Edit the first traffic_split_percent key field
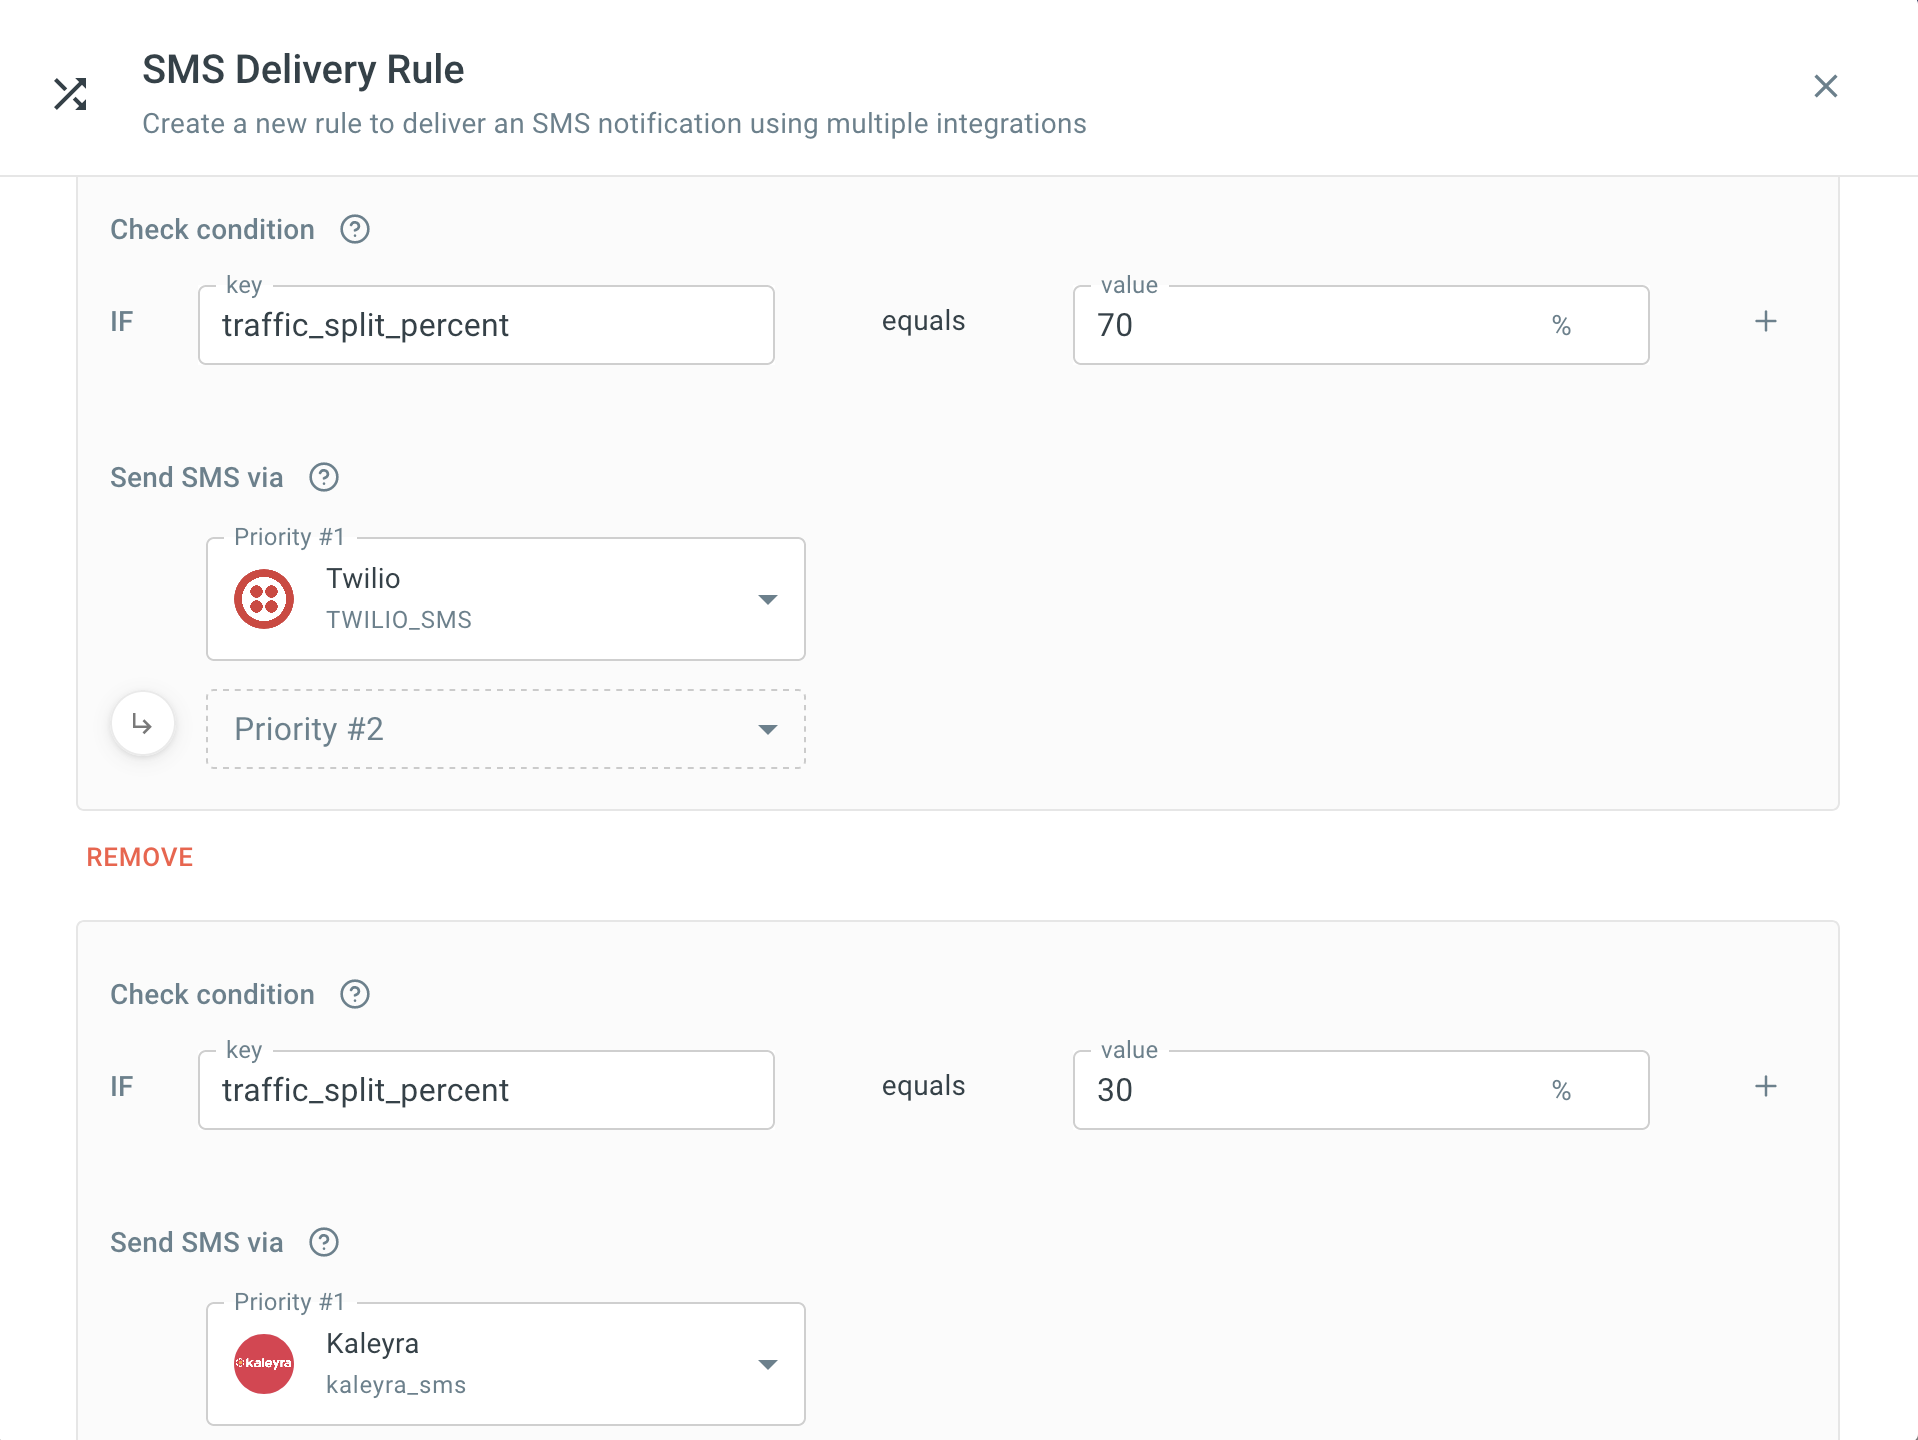This screenshot has height=1440, width=1918. coord(486,326)
